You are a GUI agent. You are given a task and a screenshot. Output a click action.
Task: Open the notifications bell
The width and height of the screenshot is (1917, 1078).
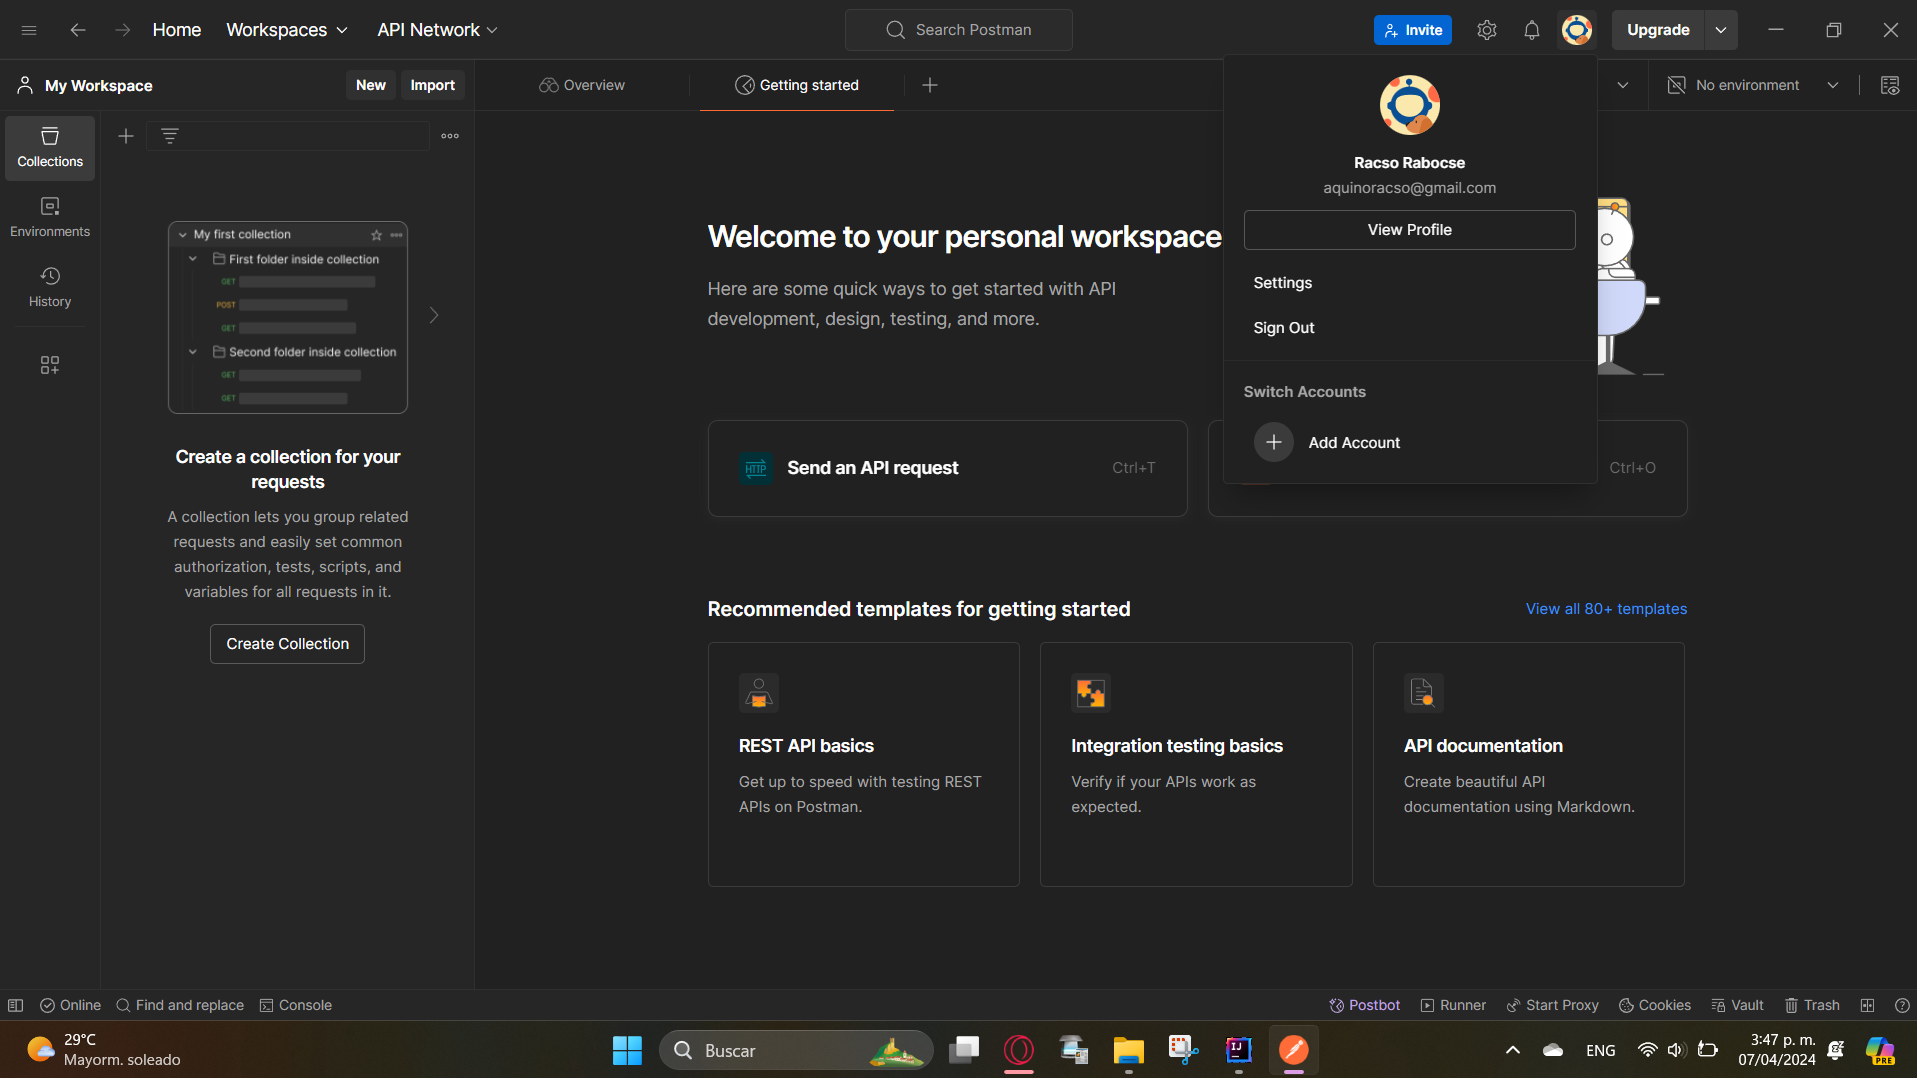[1532, 30]
